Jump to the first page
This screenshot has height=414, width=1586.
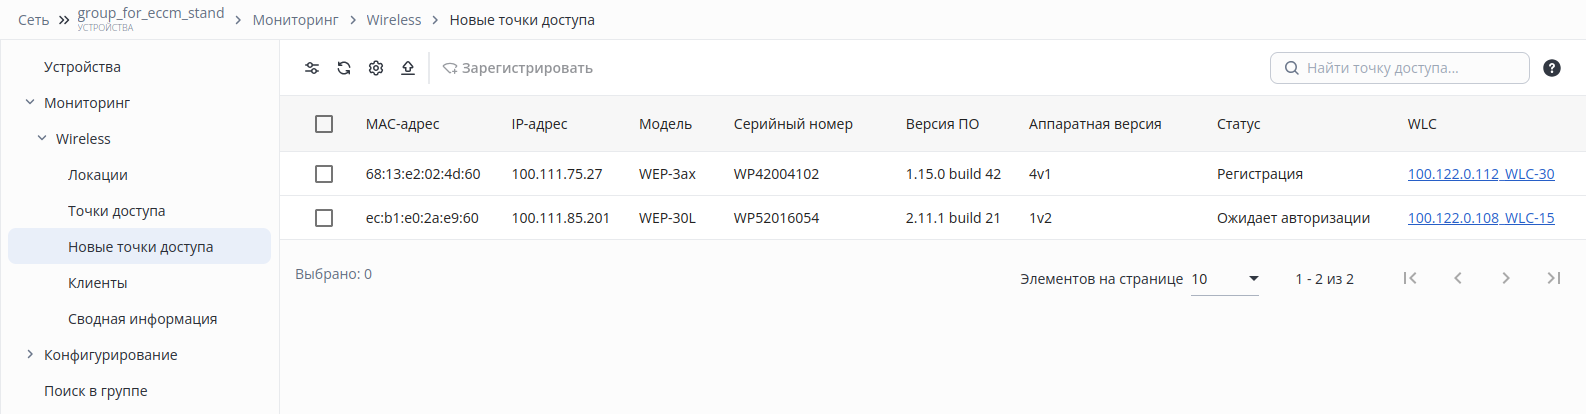coord(1410,278)
